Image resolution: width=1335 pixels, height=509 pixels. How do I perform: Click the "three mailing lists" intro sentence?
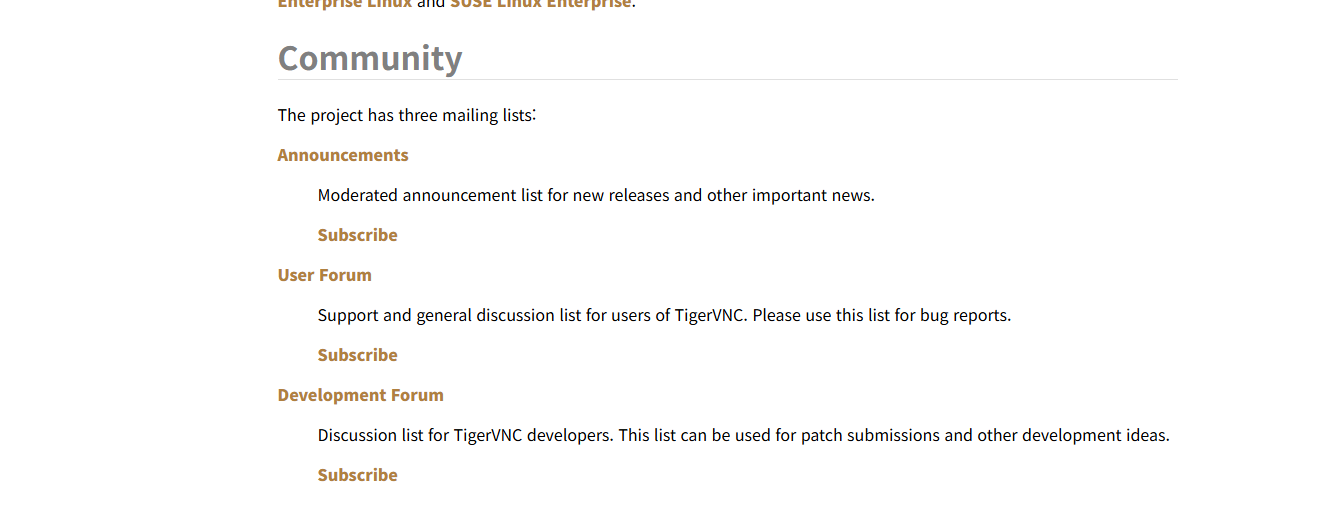tap(407, 115)
